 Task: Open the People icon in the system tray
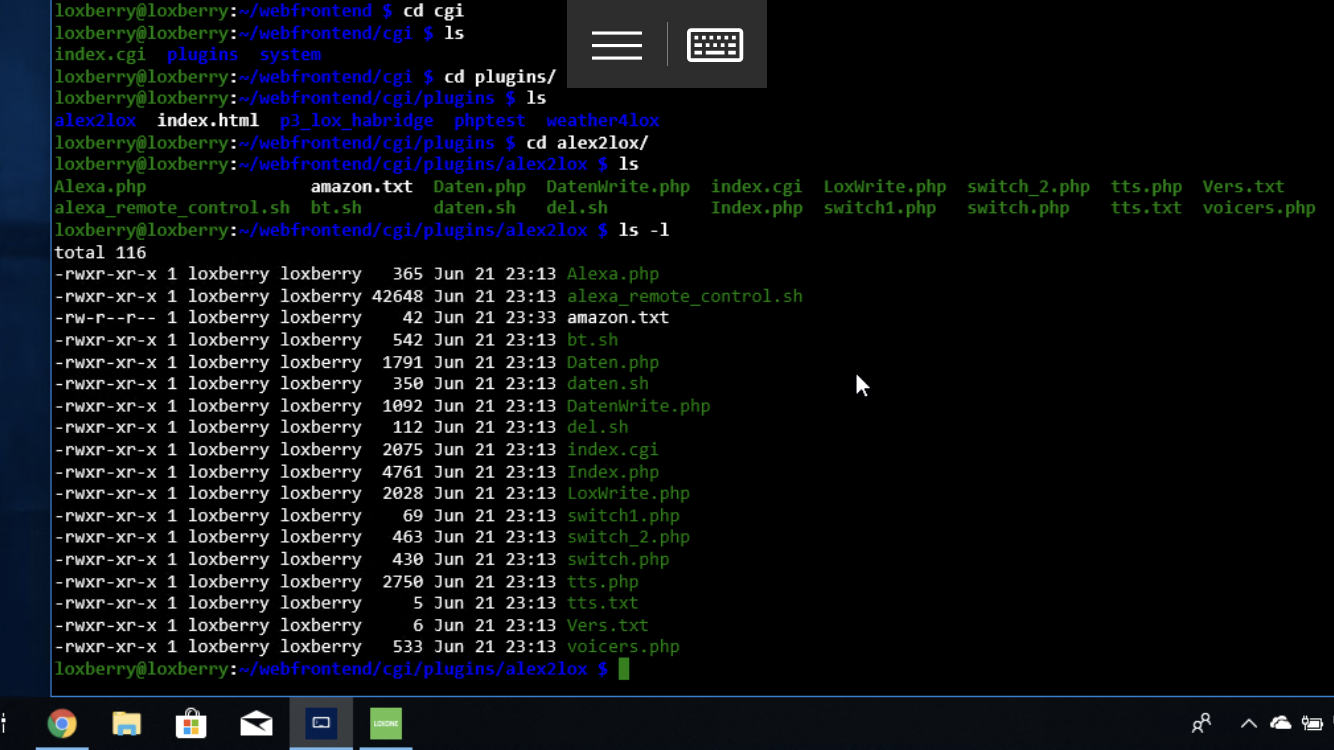coord(1201,723)
